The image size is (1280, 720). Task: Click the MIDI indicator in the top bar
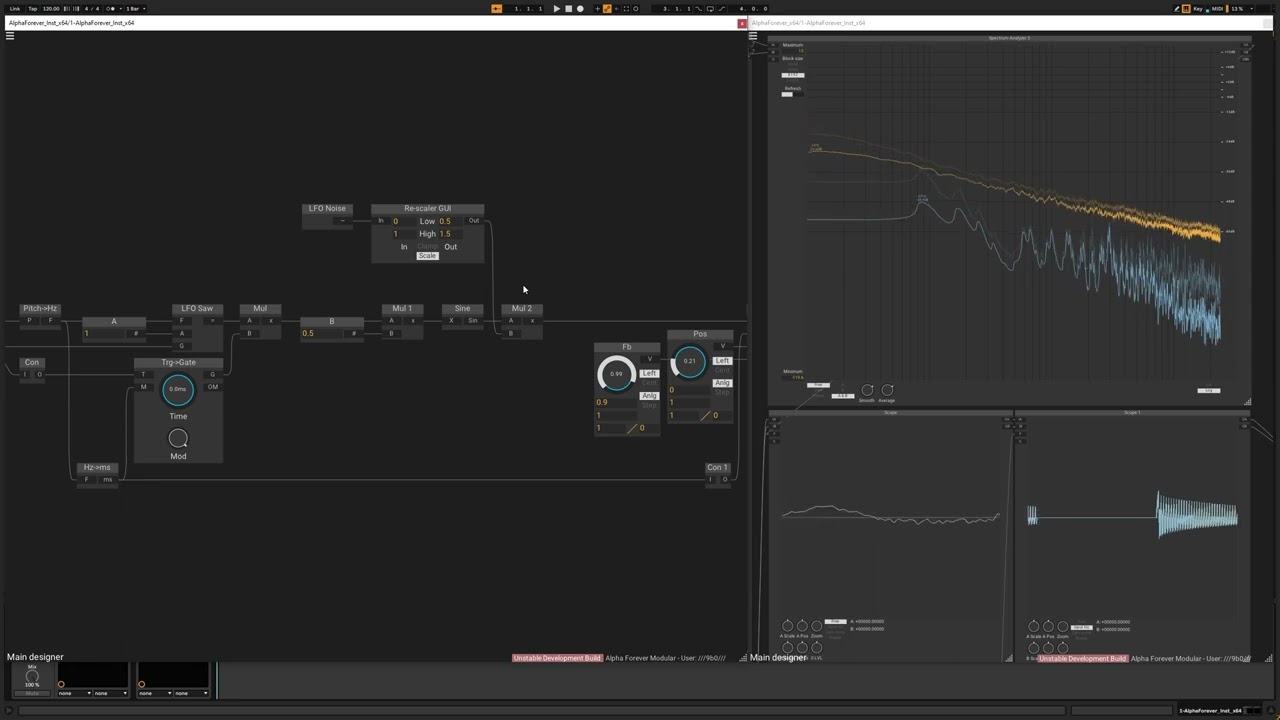(1217, 9)
